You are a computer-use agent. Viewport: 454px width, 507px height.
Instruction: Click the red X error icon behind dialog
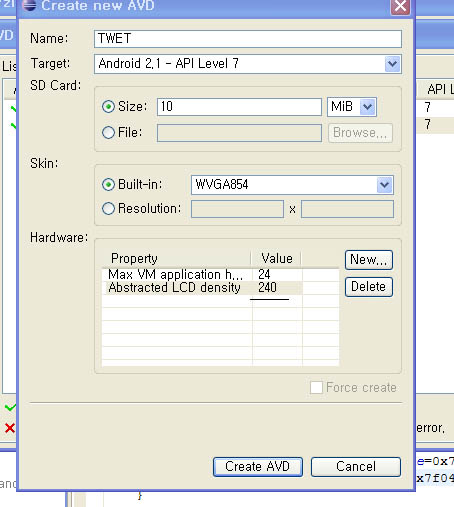click(10, 428)
